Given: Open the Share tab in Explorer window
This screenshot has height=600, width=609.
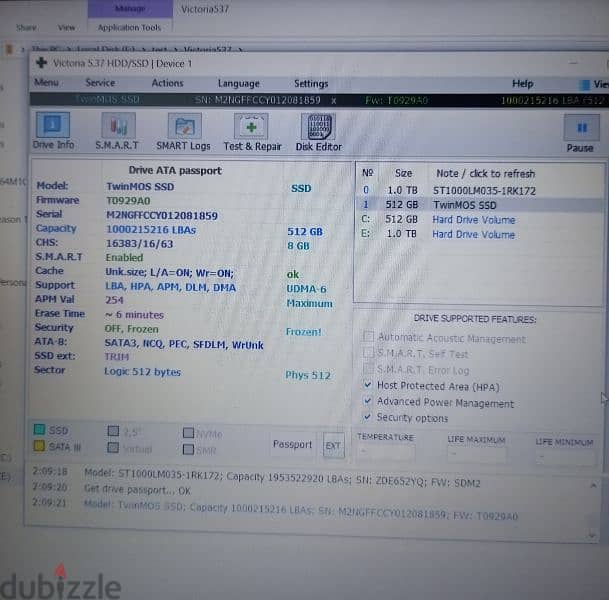Looking at the screenshot, I should (x=26, y=28).
